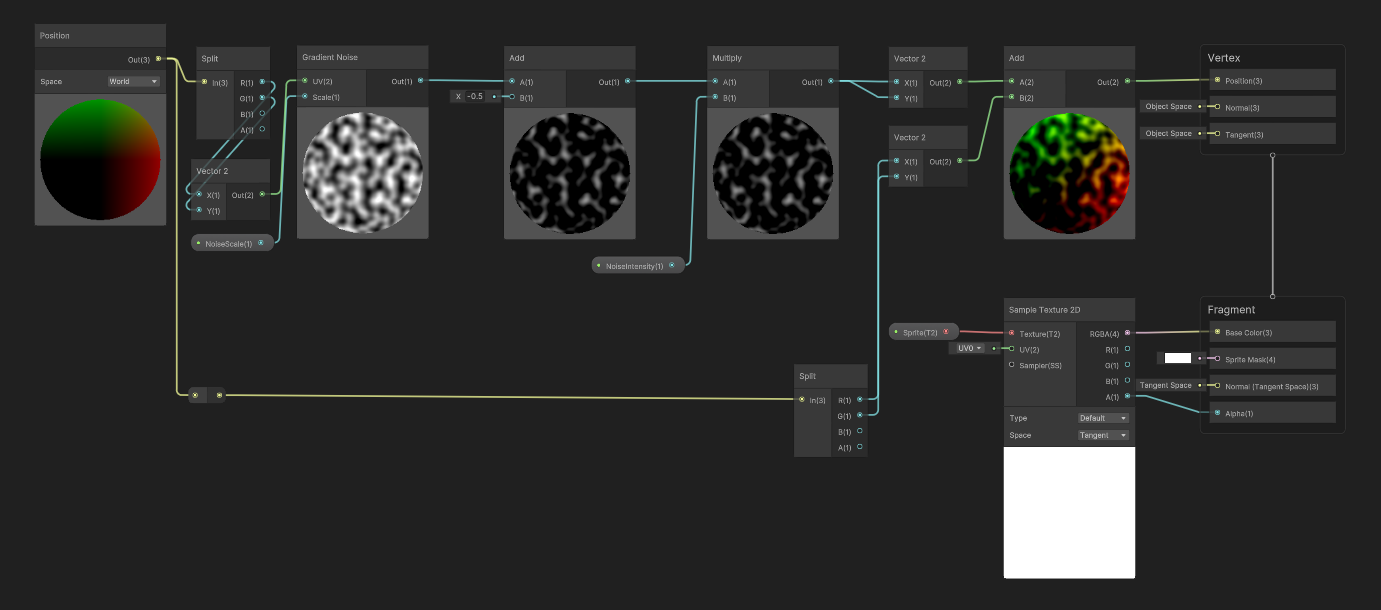Select the Gradient Noise node title
Viewport: 1381px width, 610px height.
[330, 58]
